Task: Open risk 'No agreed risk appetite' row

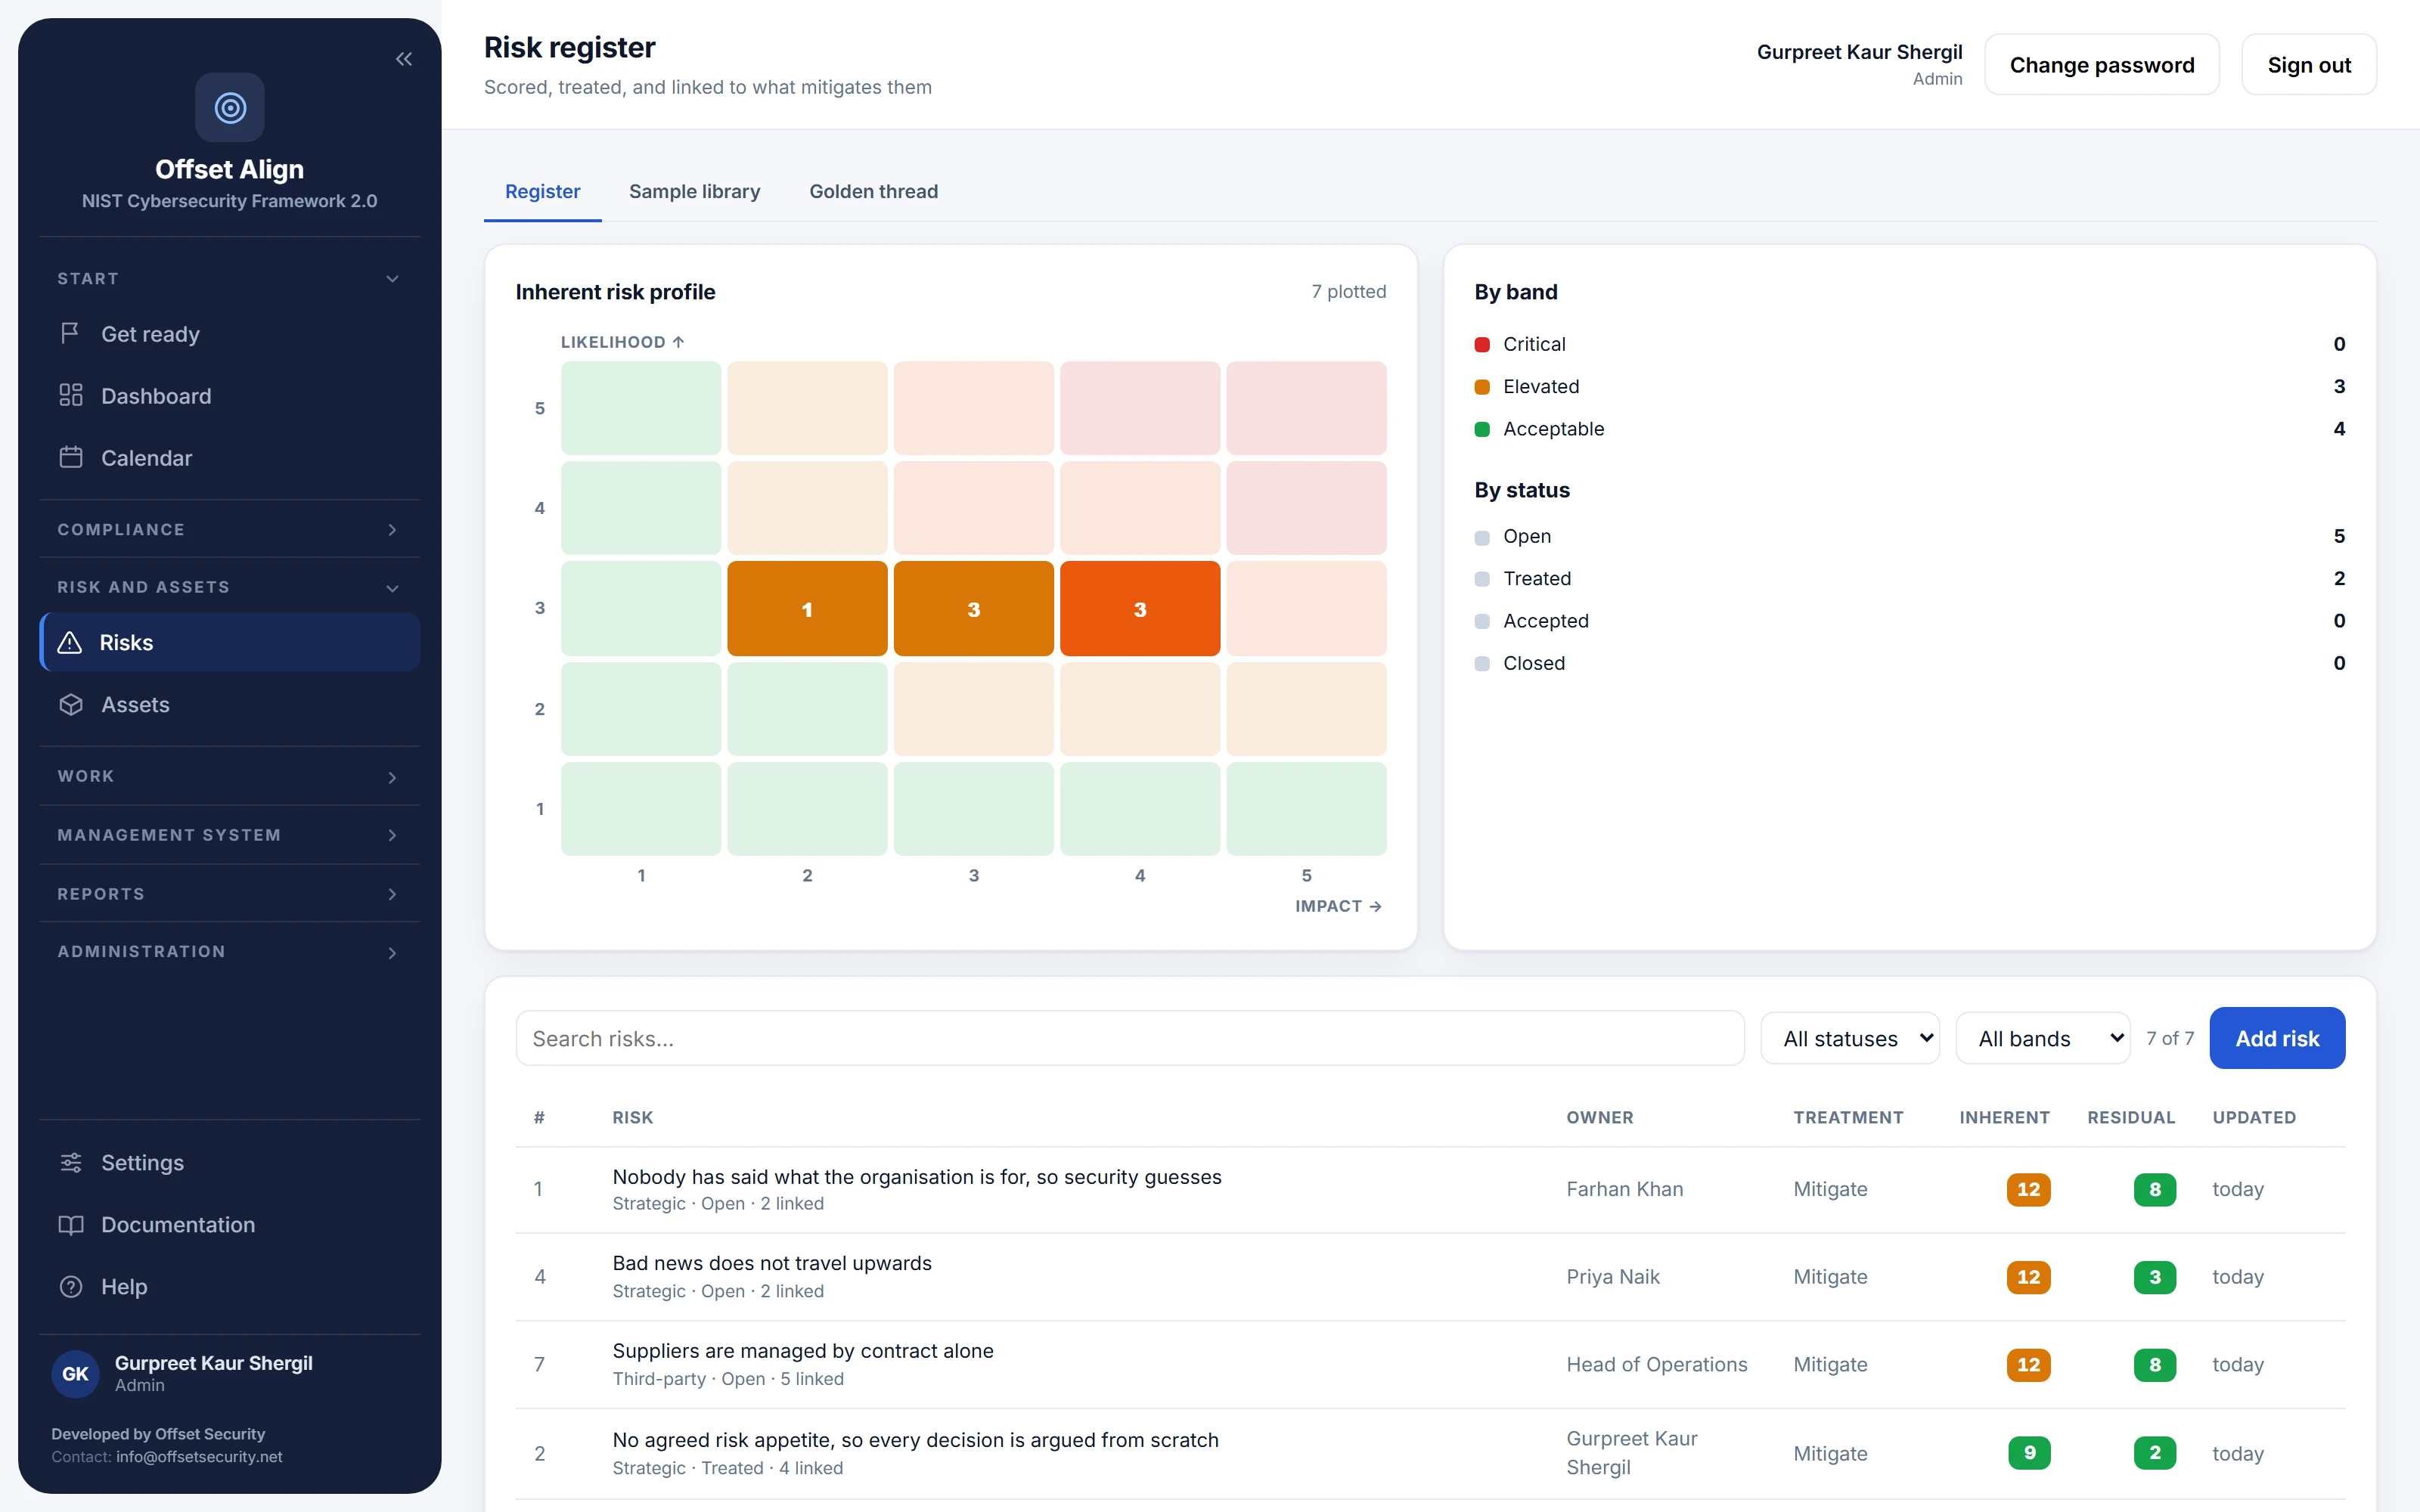Action: pyautogui.click(x=1430, y=1453)
